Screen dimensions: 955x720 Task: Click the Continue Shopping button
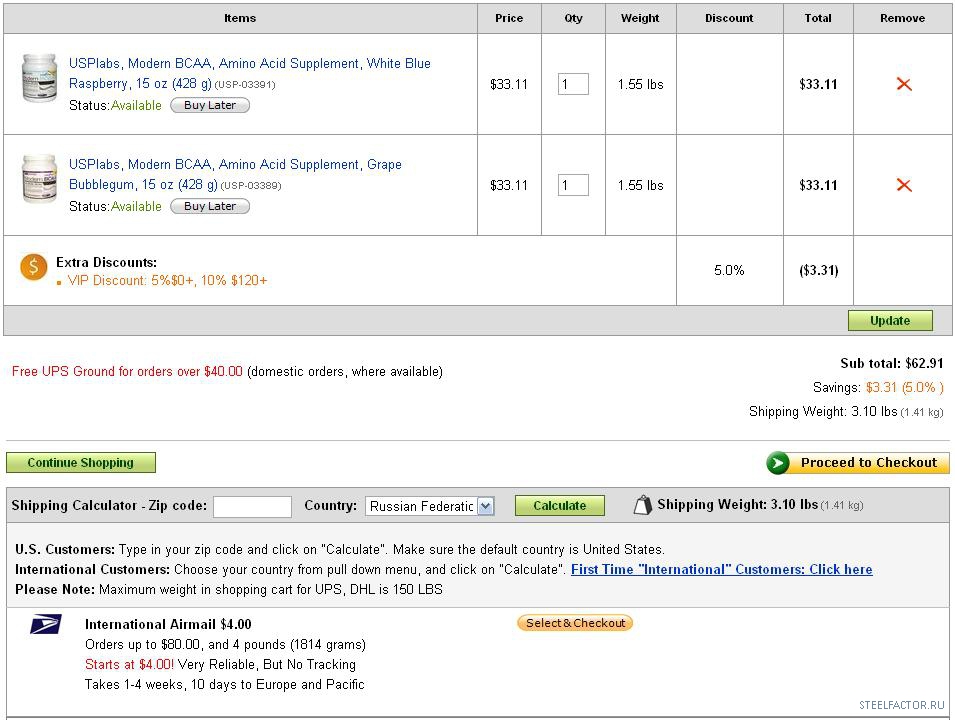(81, 463)
